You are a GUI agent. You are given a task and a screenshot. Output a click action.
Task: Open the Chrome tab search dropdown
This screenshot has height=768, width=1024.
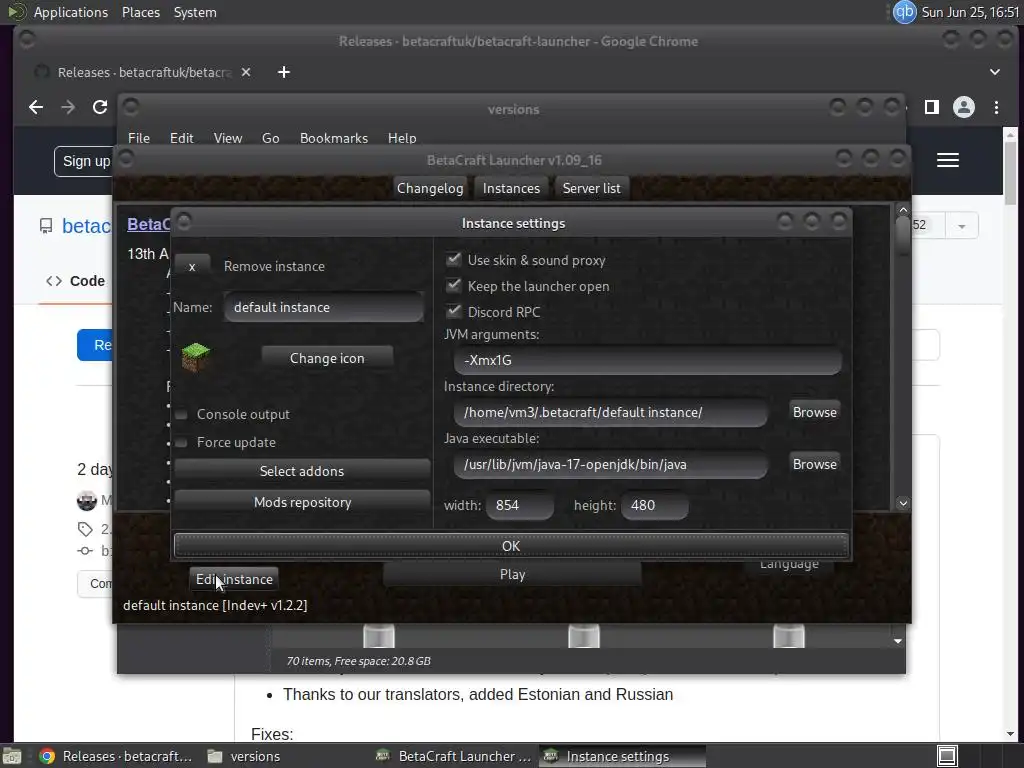tap(995, 72)
